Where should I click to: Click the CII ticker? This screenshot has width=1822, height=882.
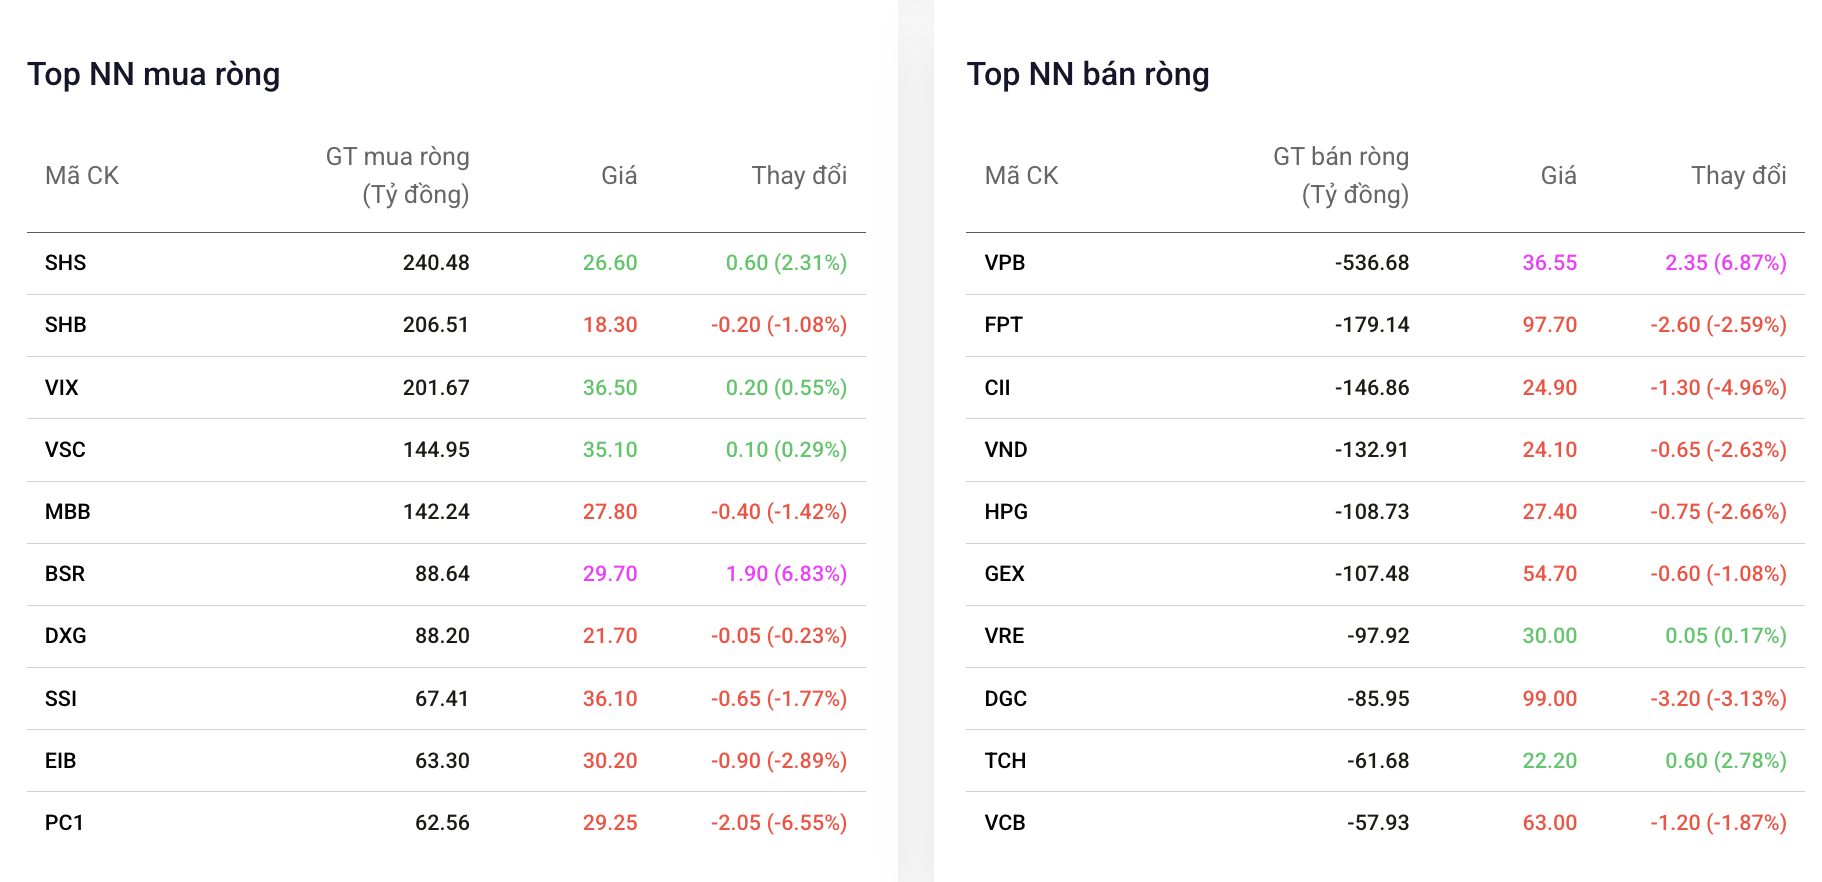997,388
